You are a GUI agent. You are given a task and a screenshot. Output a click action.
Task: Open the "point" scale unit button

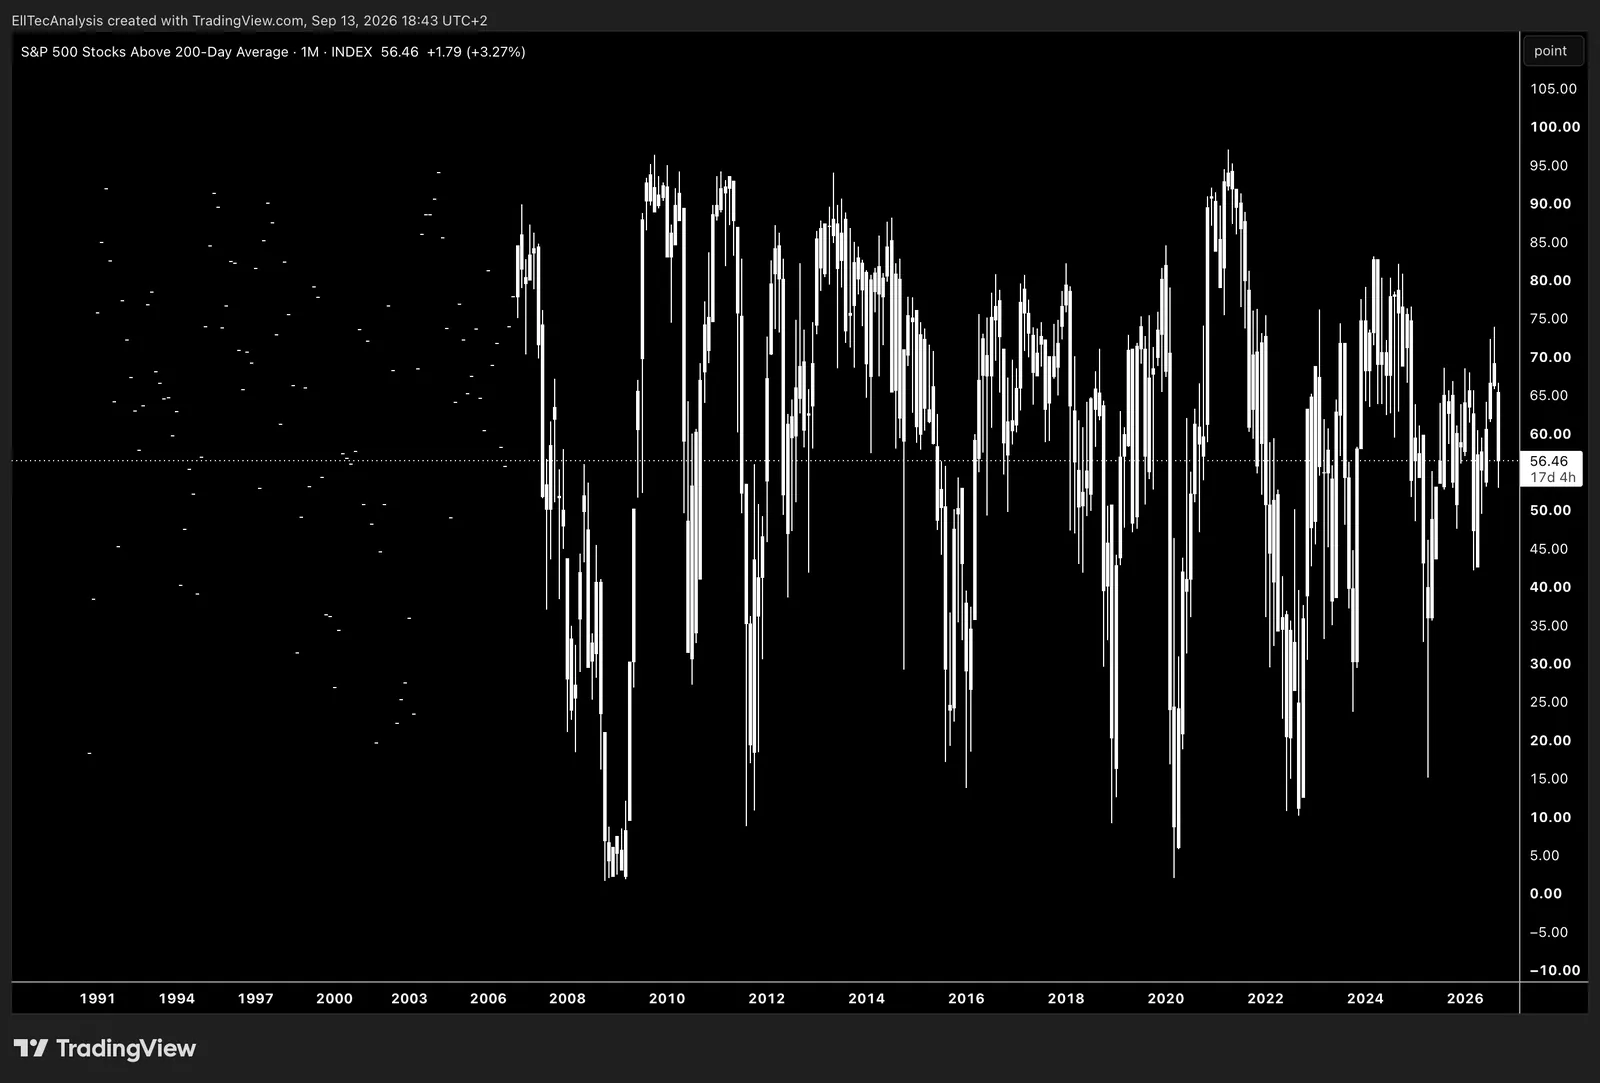click(x=1553, y=51)
